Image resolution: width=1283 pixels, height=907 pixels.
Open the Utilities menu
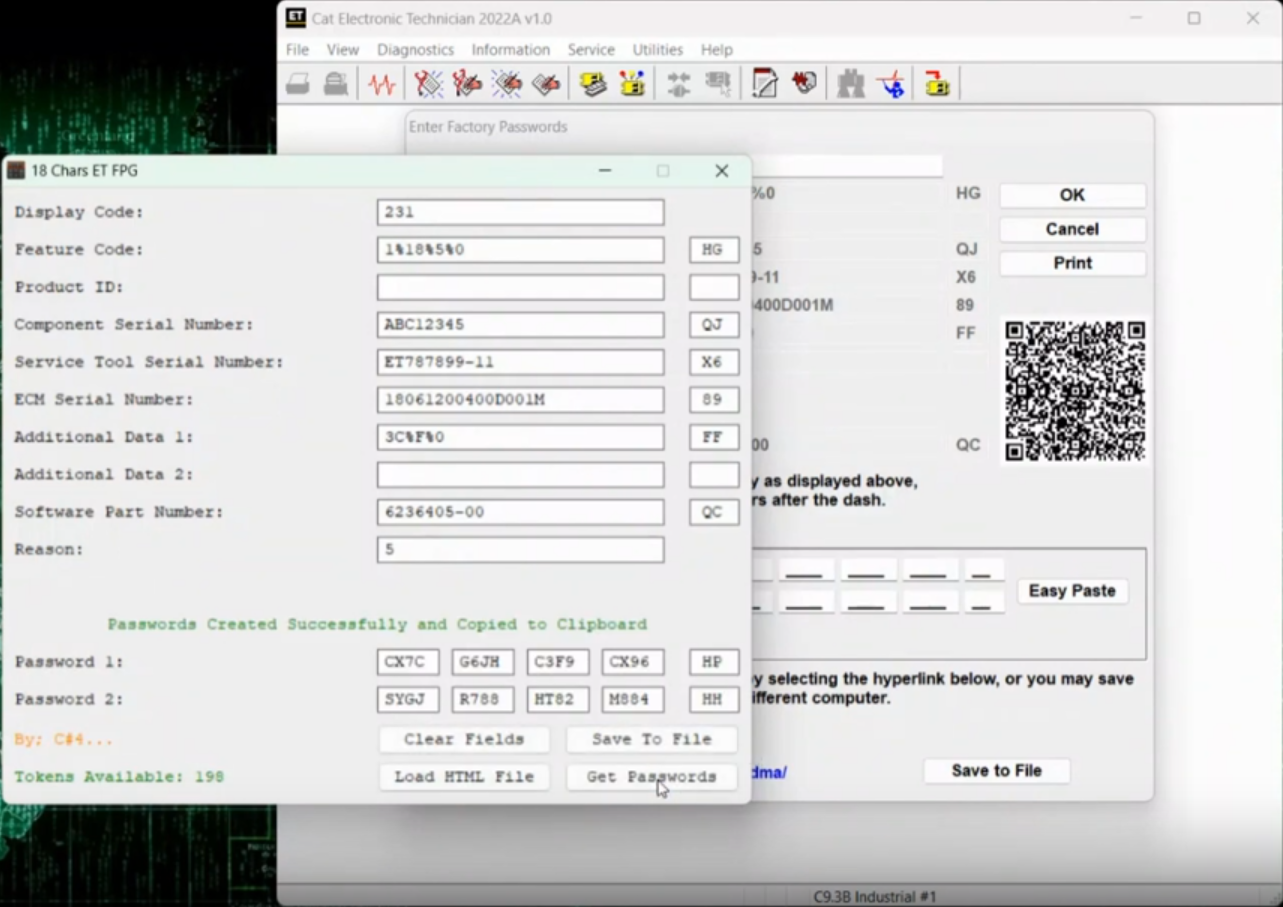(x=657, y=49)
